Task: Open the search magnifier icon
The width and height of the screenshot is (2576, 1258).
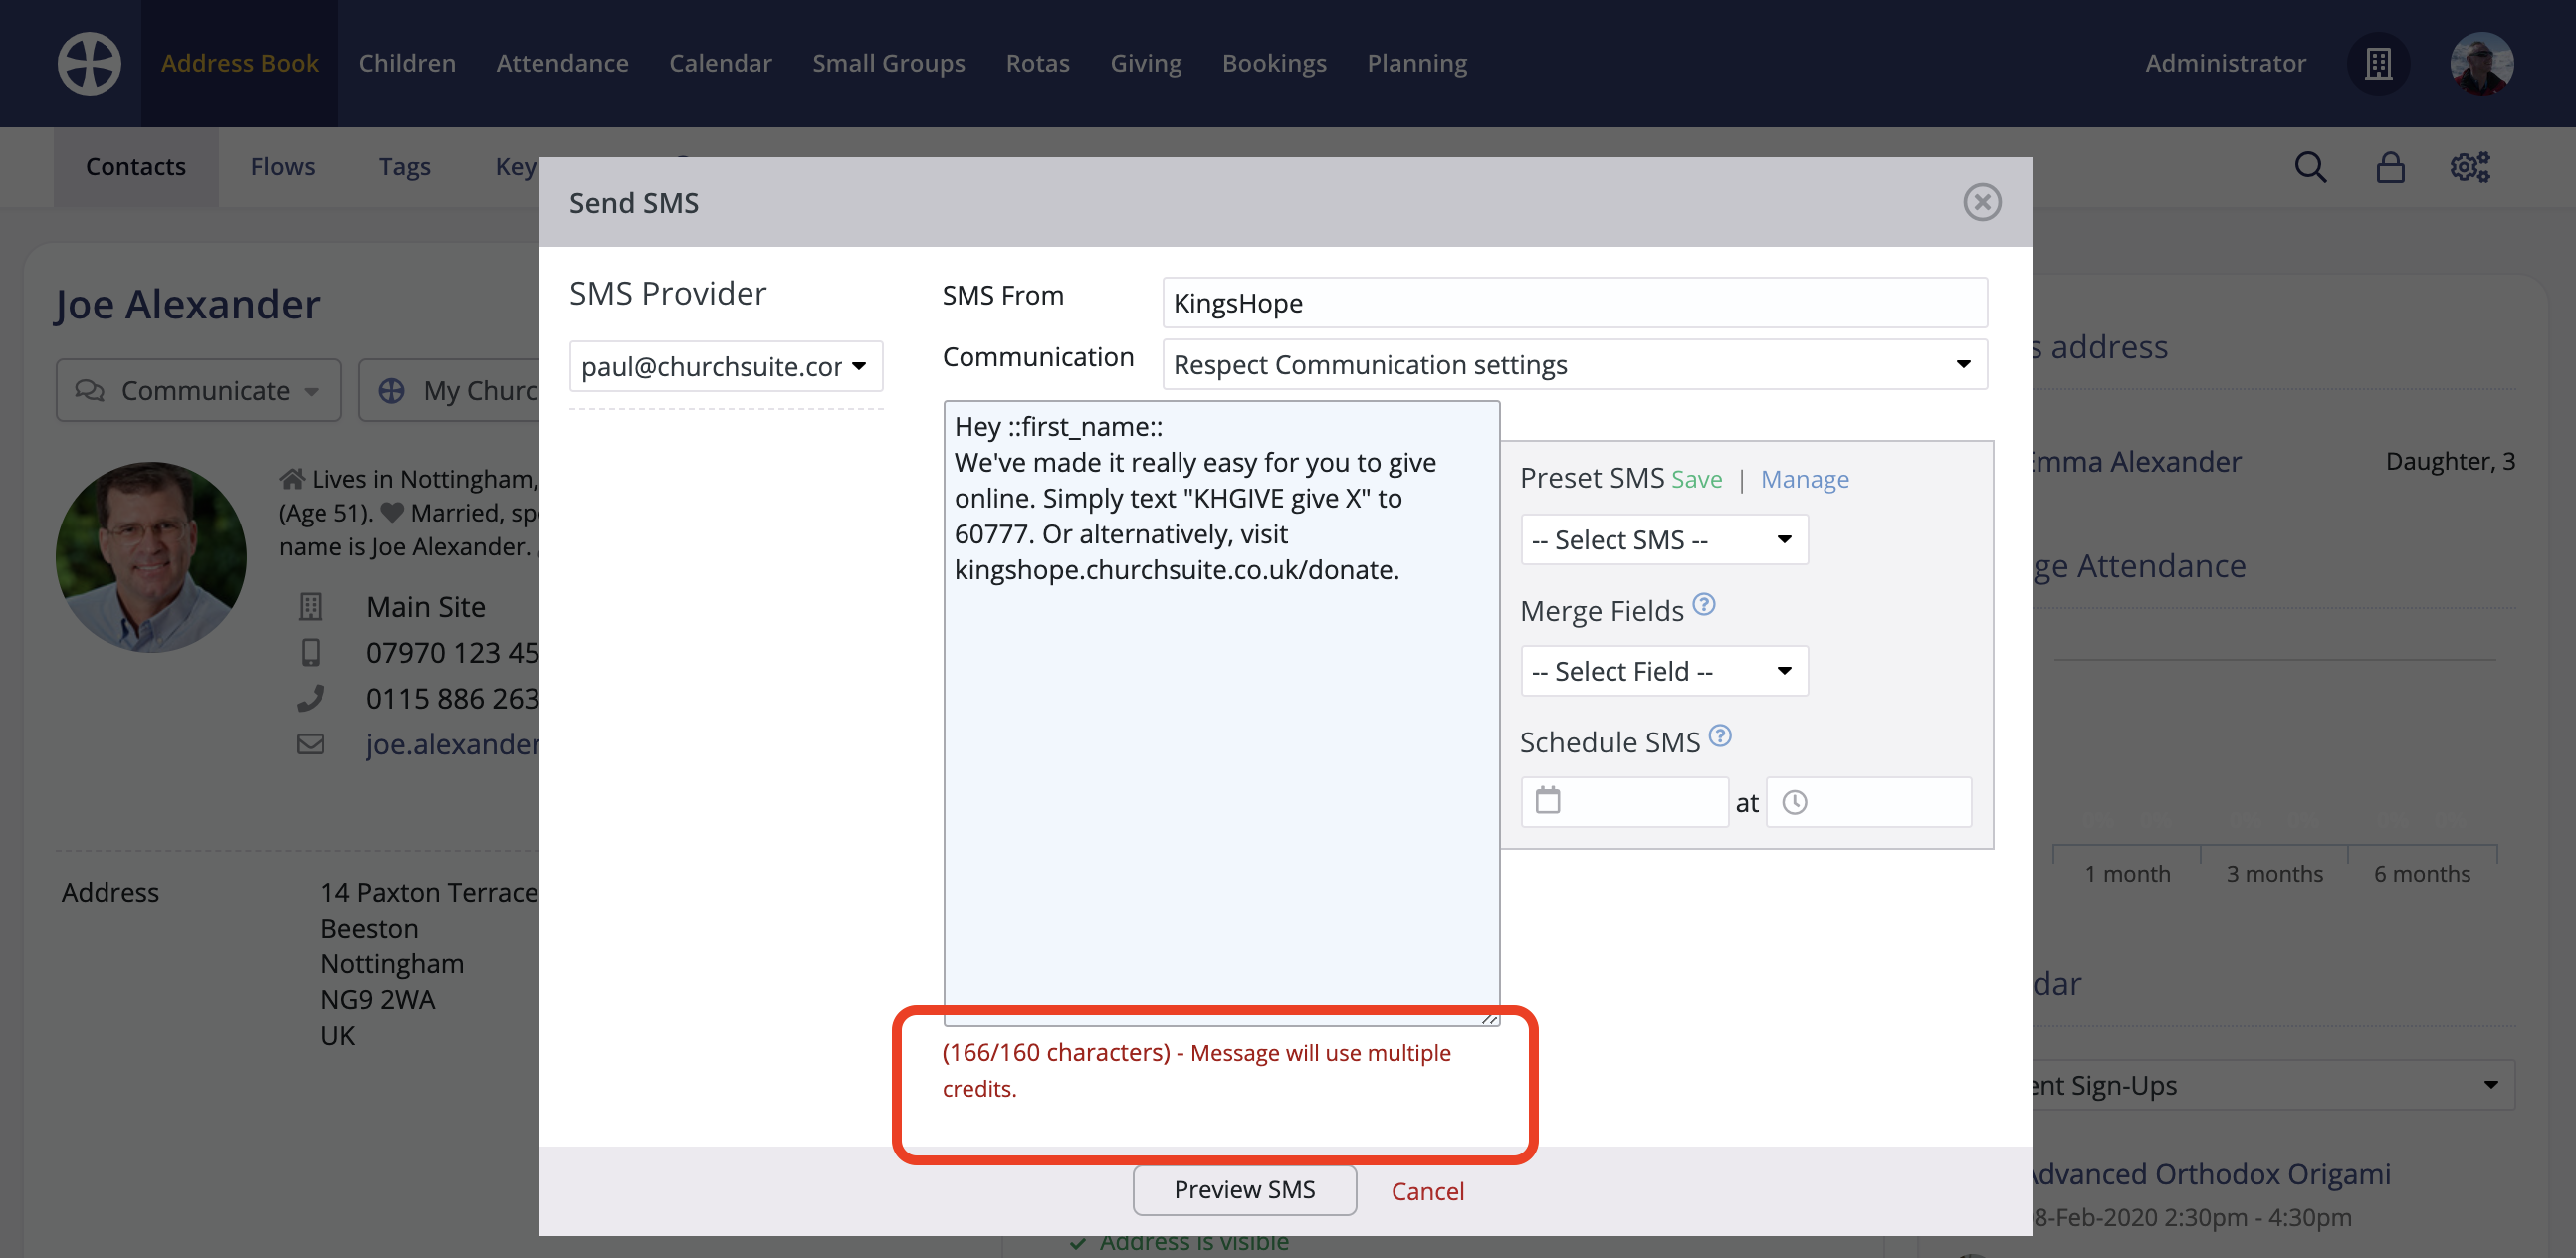Action: click(x=2310, y=167)
